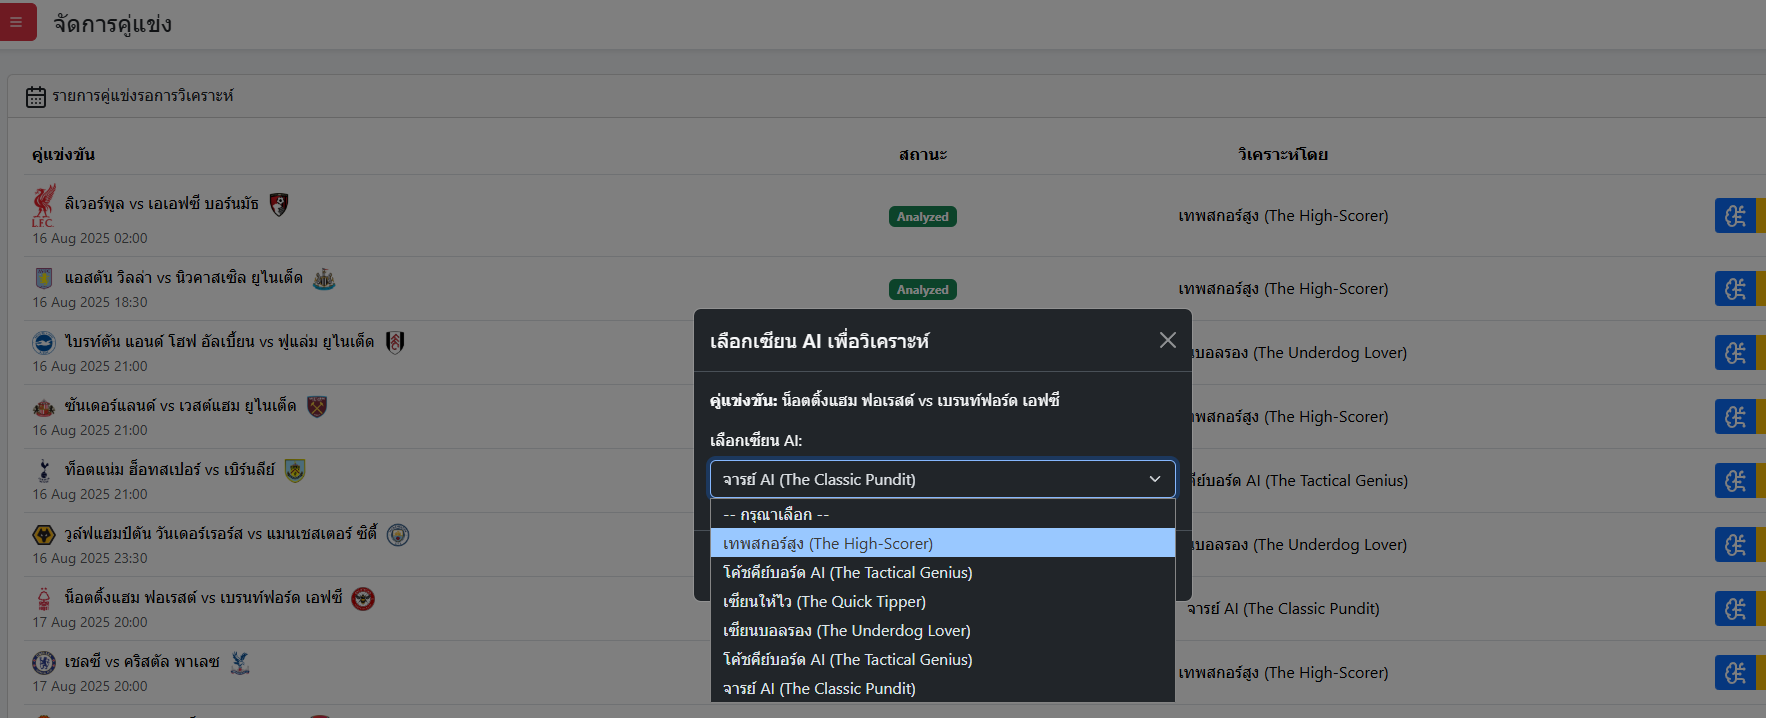Click the รายการคู่แข่งรอการวิเคราะห์ card heading
The image size is (1766, 718).
(143, 96)
